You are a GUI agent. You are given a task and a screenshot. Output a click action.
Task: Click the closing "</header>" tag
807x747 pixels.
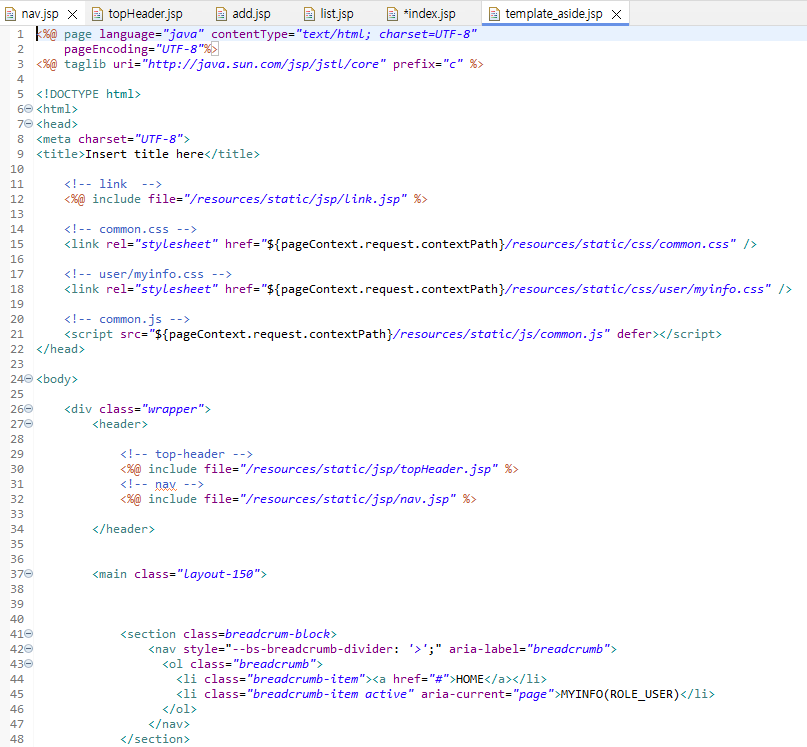[124, 529]
